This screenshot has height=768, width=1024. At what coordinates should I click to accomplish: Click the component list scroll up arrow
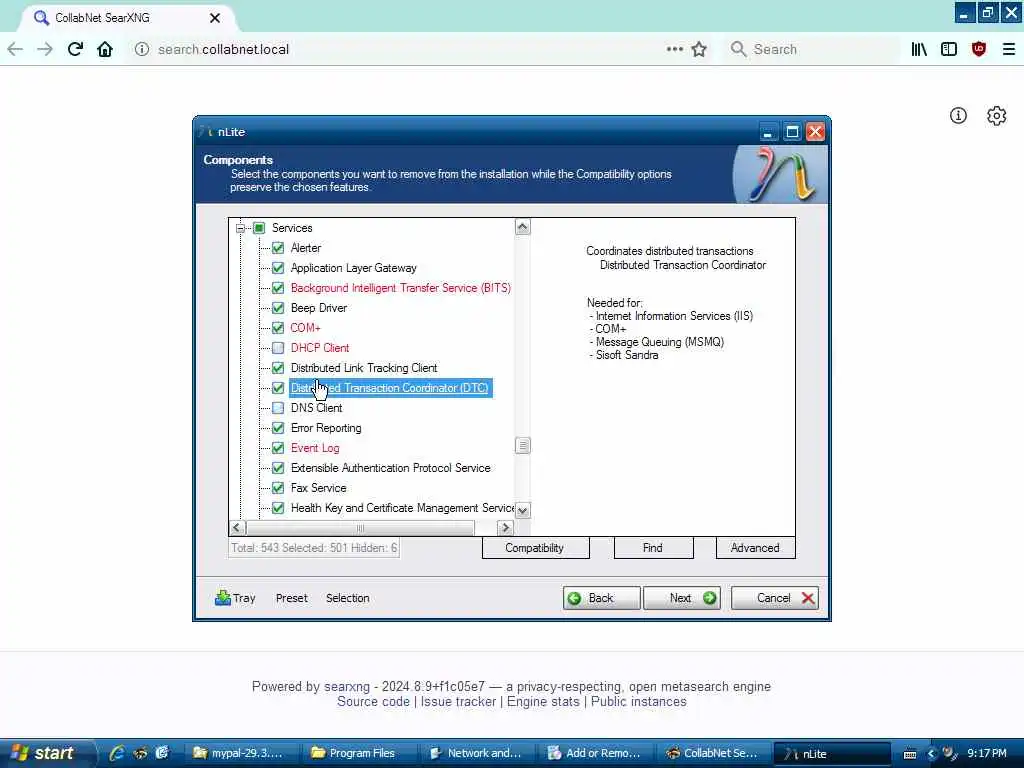[x=522, y=227]
